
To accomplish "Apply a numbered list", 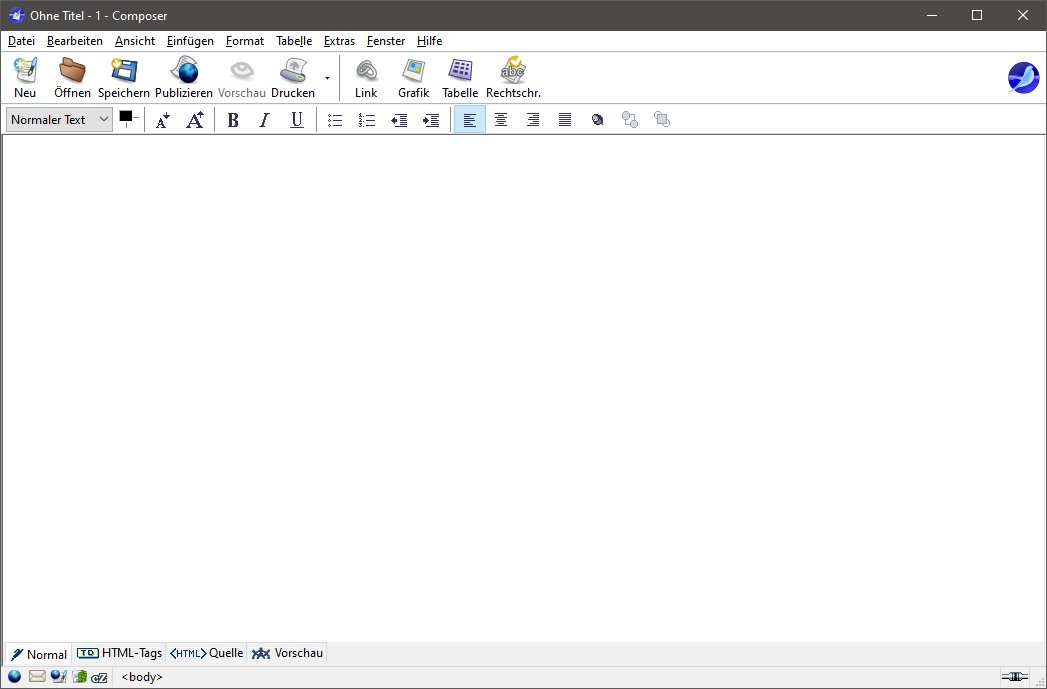I will point(367,120).
